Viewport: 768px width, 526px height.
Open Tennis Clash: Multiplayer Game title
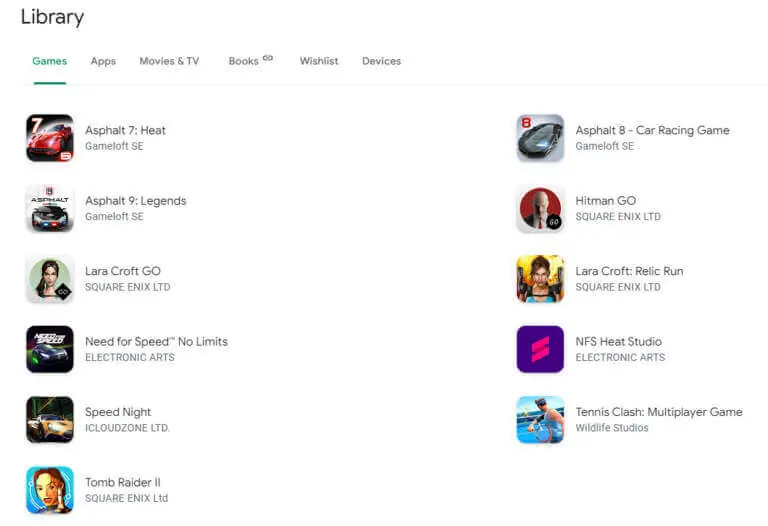659,412
